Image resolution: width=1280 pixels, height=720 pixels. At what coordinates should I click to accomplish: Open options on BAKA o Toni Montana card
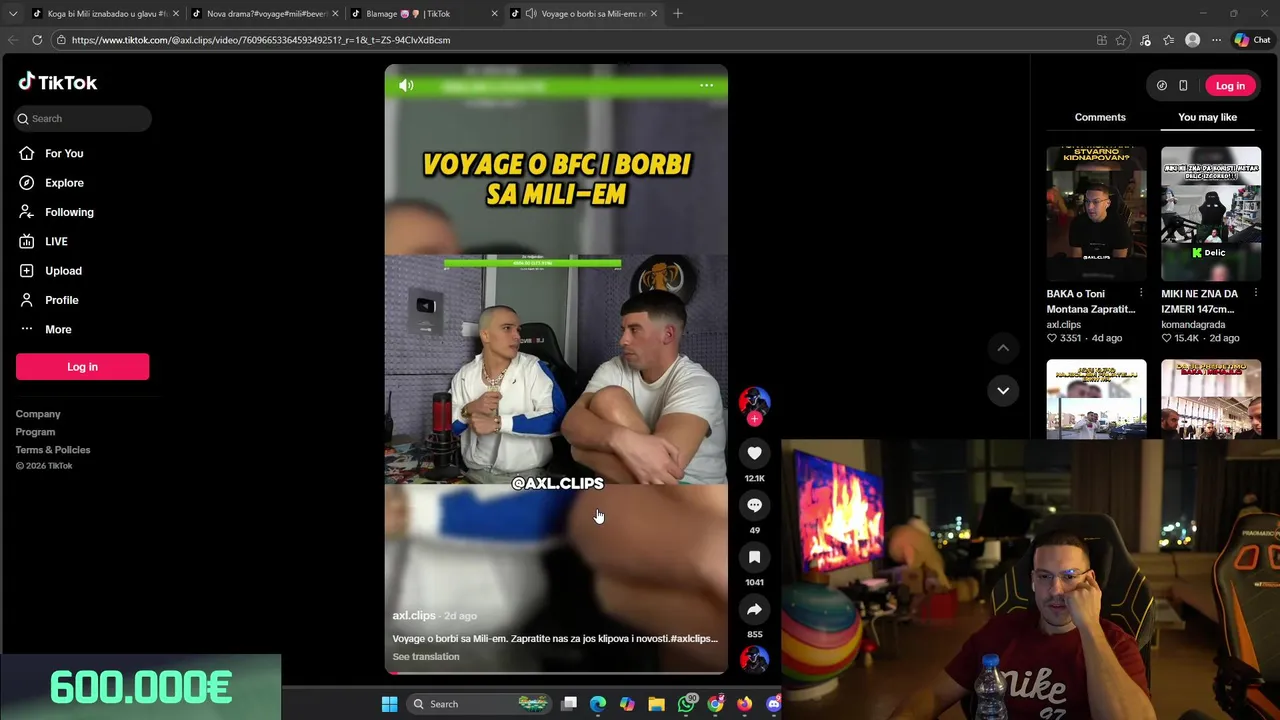[1141, 294]
